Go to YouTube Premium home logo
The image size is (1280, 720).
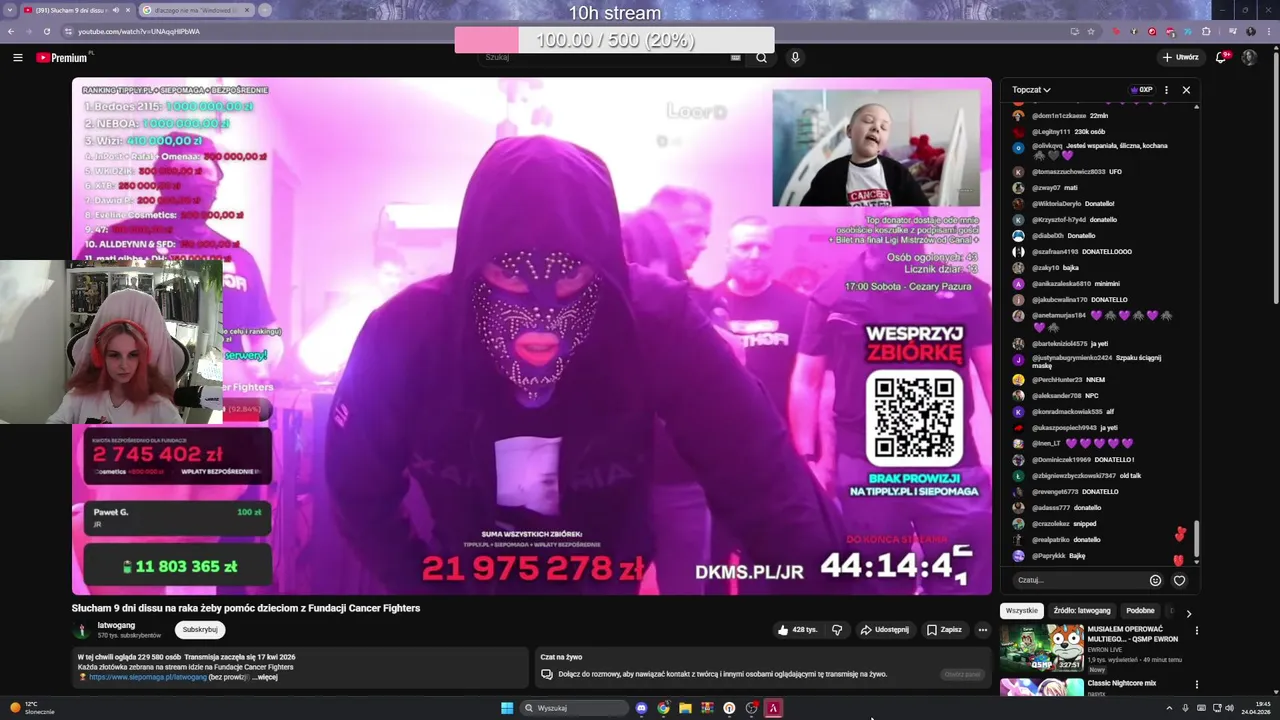64,57
